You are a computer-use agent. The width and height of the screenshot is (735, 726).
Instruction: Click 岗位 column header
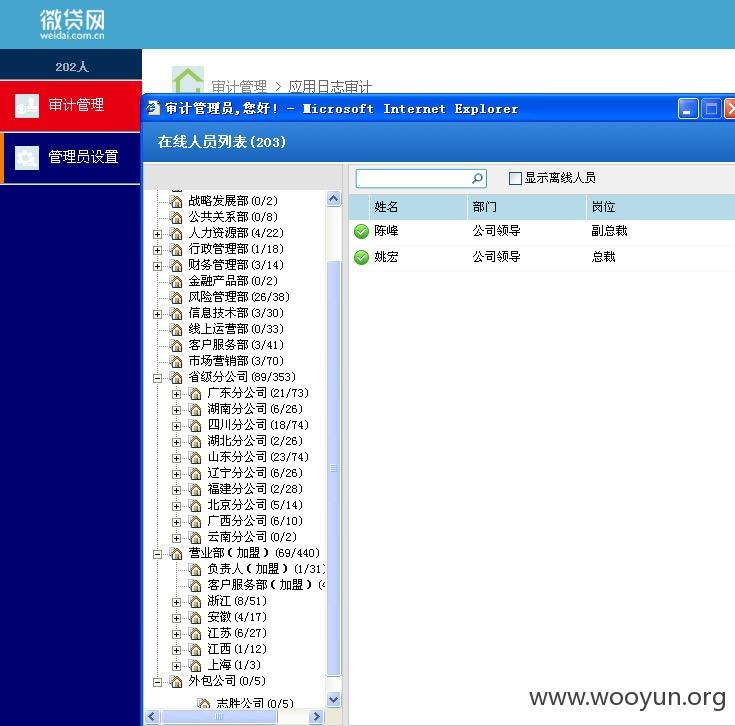tap(660, 207)
